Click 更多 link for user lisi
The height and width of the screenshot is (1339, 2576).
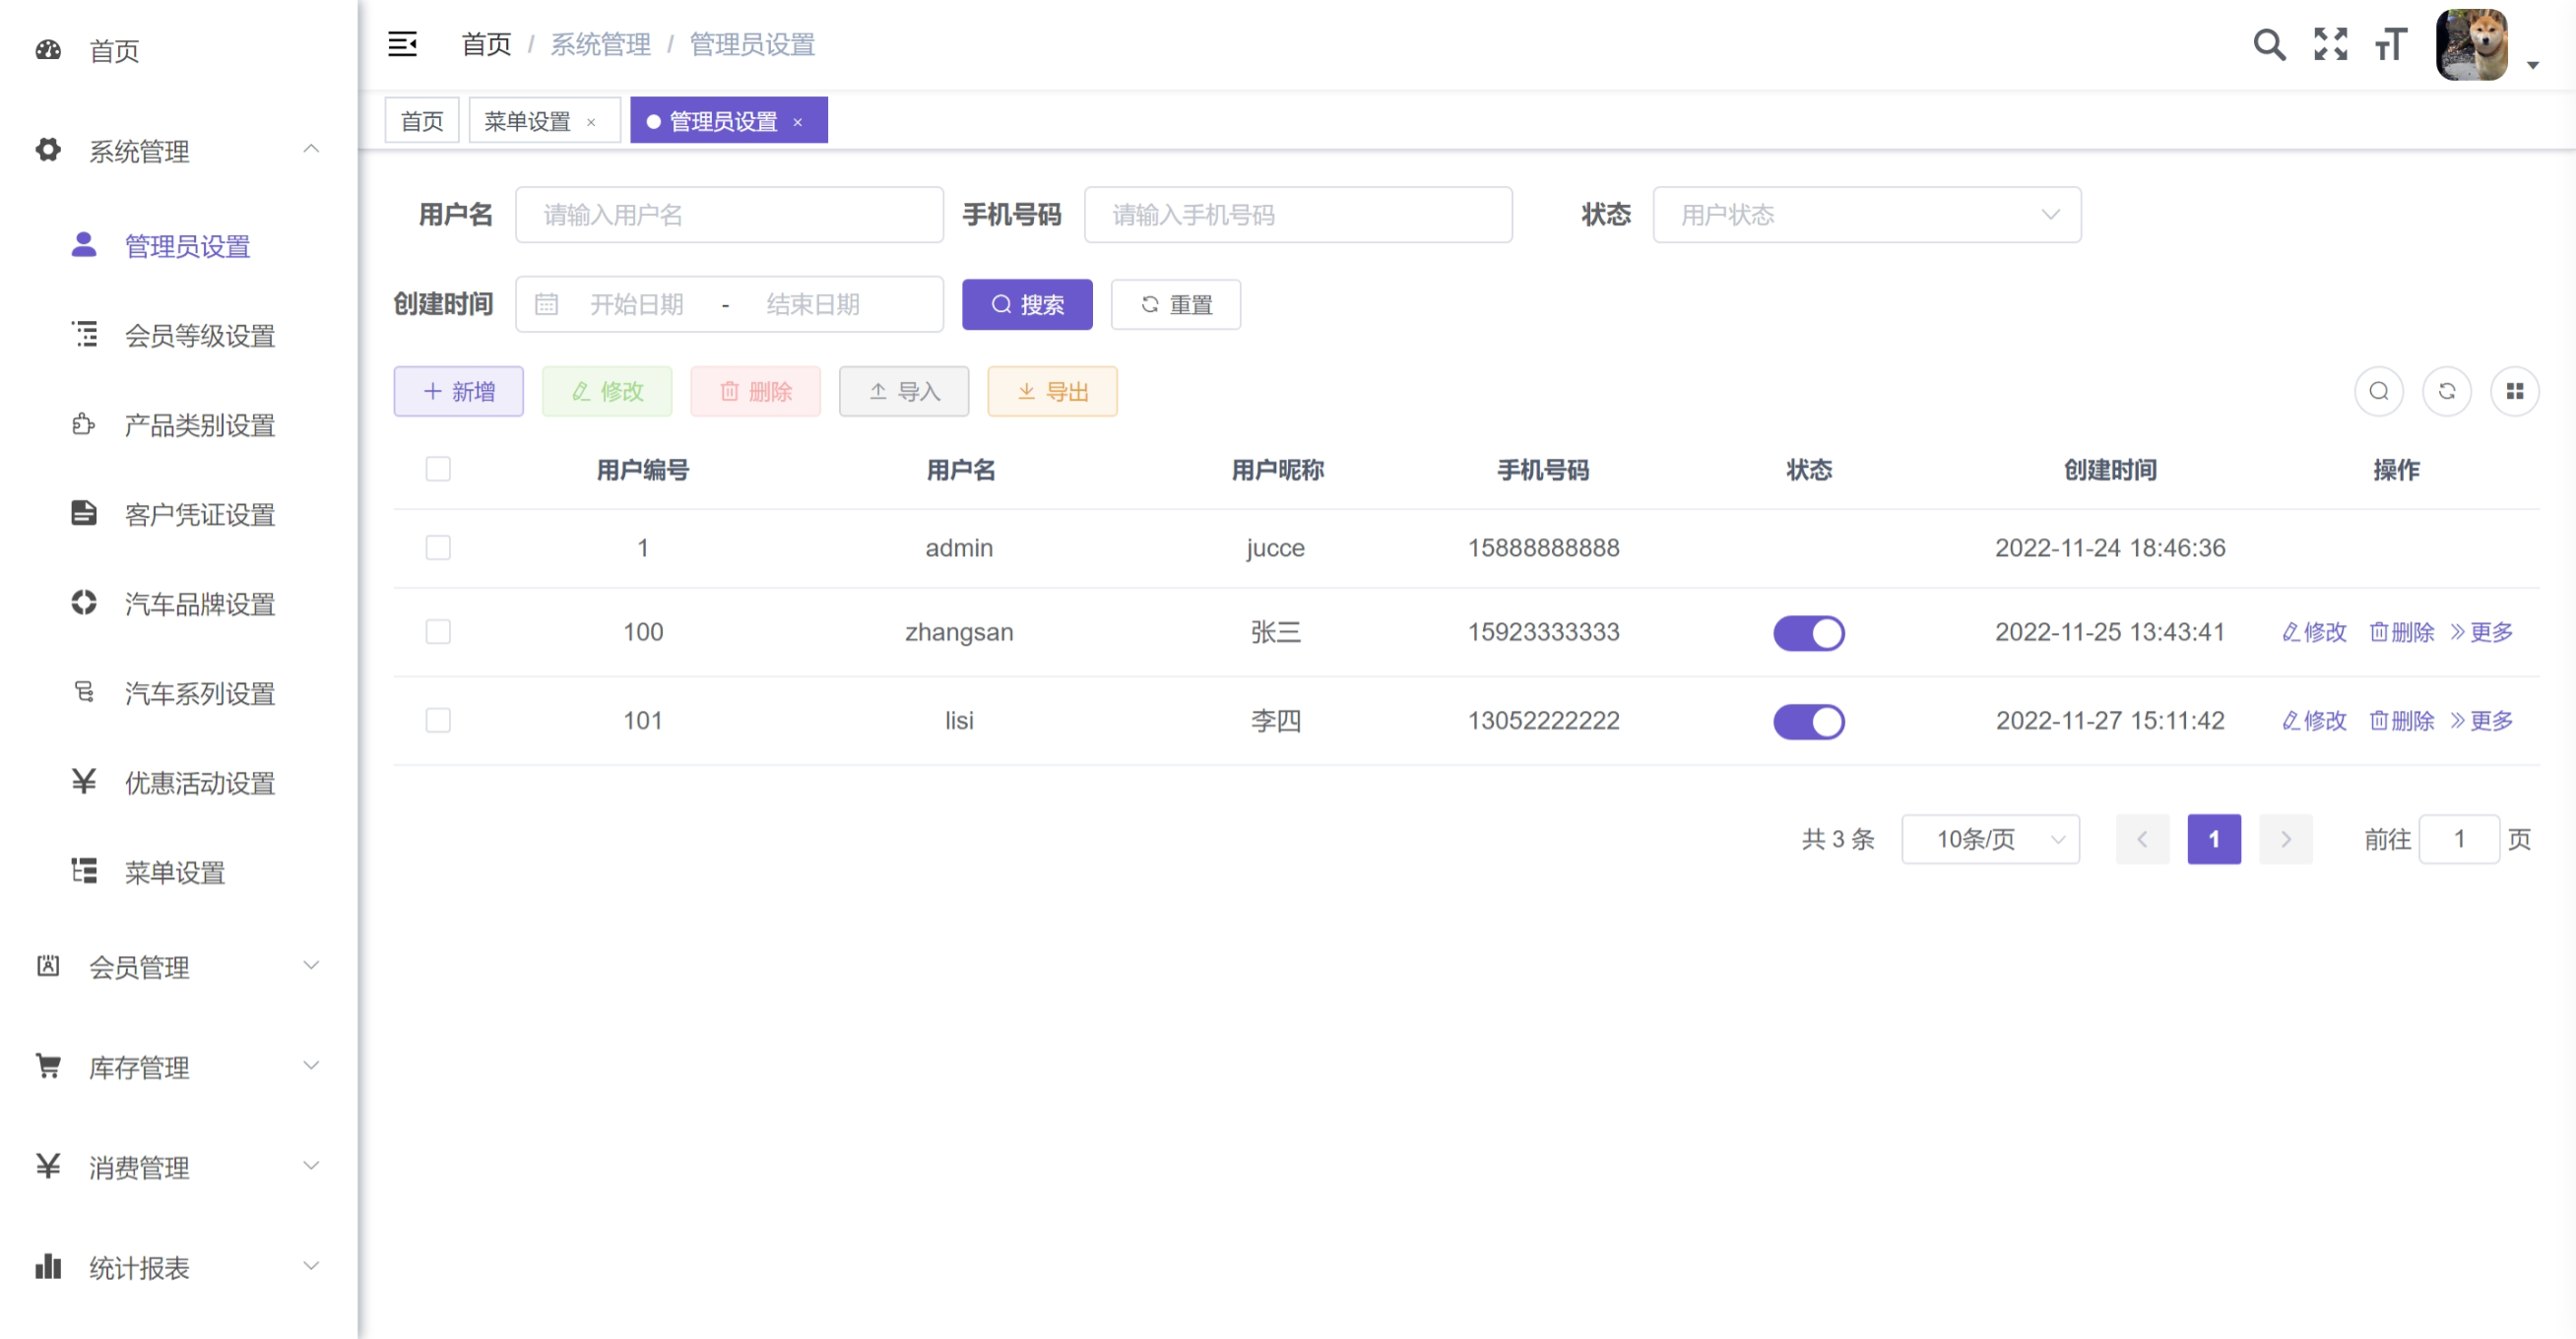[2481, 721]
